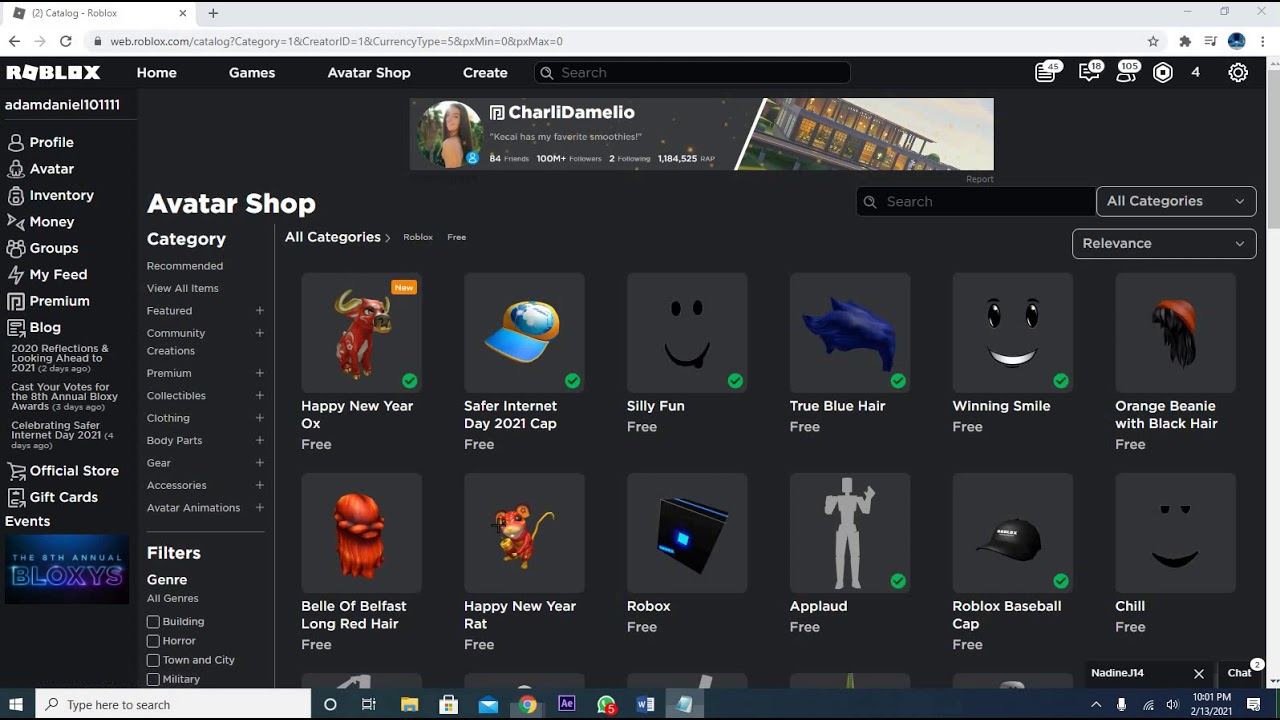Open the All Categories dropdown
This screenshot has width=1280, height=720.
pos(1176,201)
